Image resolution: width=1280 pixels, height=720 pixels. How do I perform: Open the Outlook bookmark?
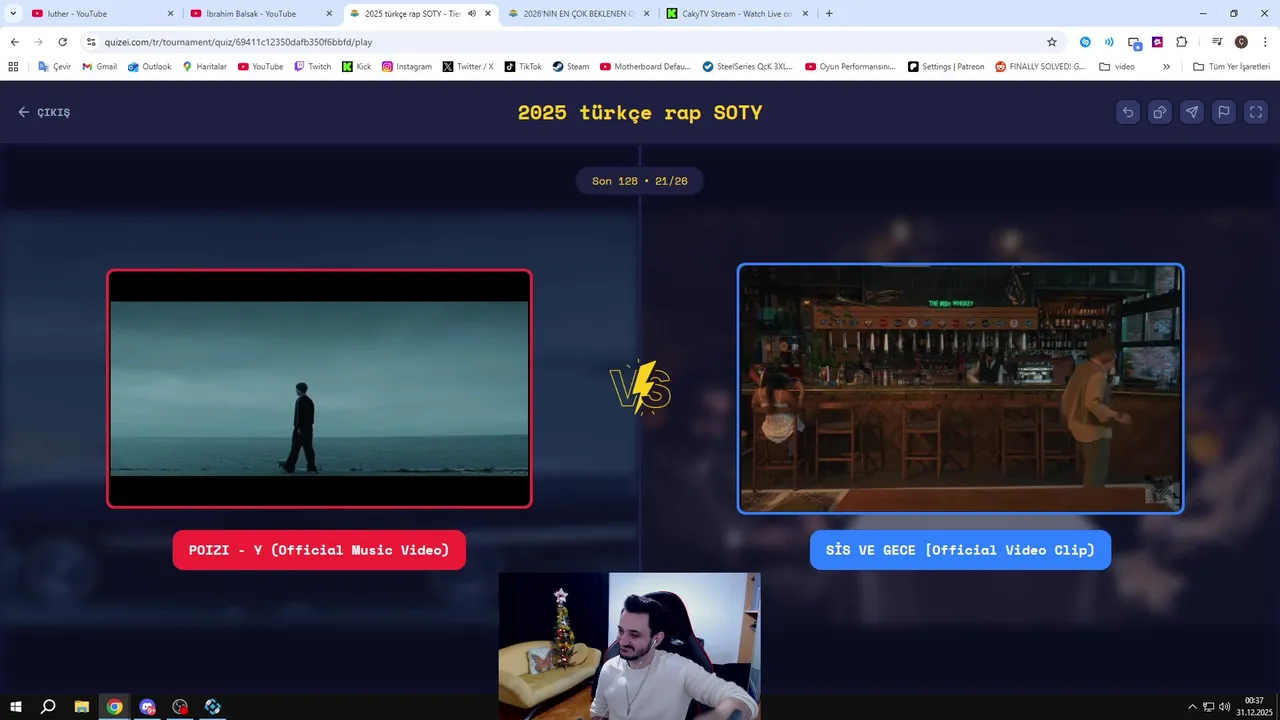tap(149, 67)
